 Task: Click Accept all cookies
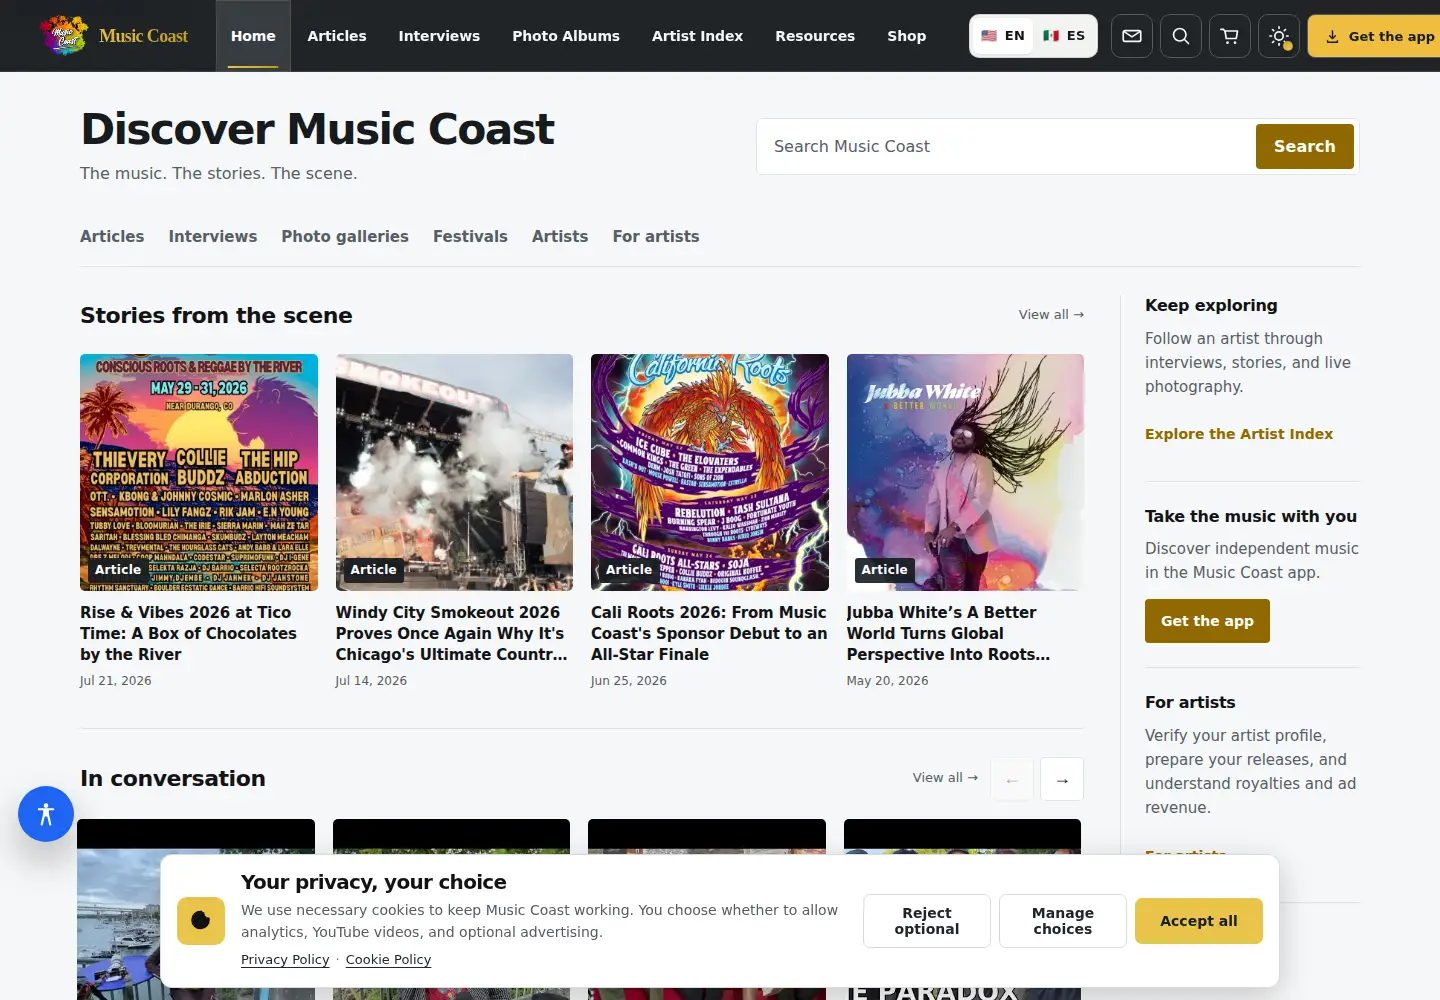(x=1199, y=921)
